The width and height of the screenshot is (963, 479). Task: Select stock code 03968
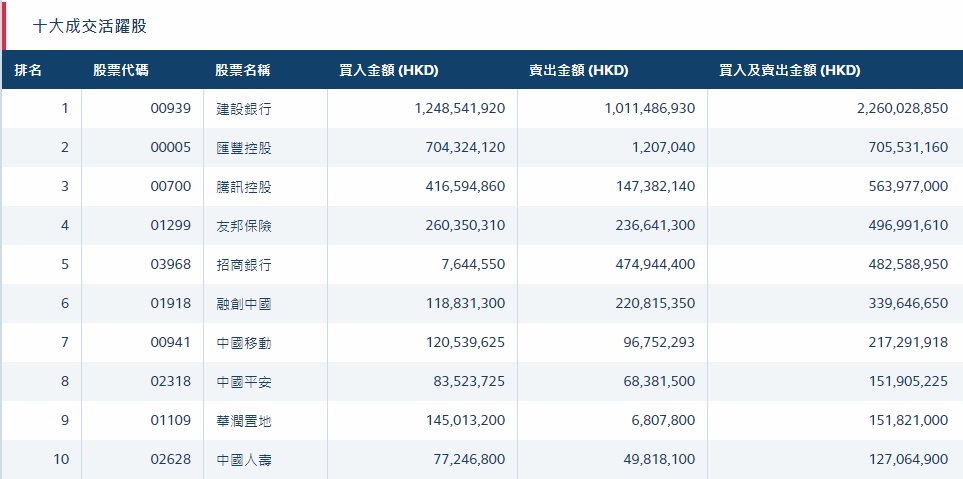click(x=171, y=264)
